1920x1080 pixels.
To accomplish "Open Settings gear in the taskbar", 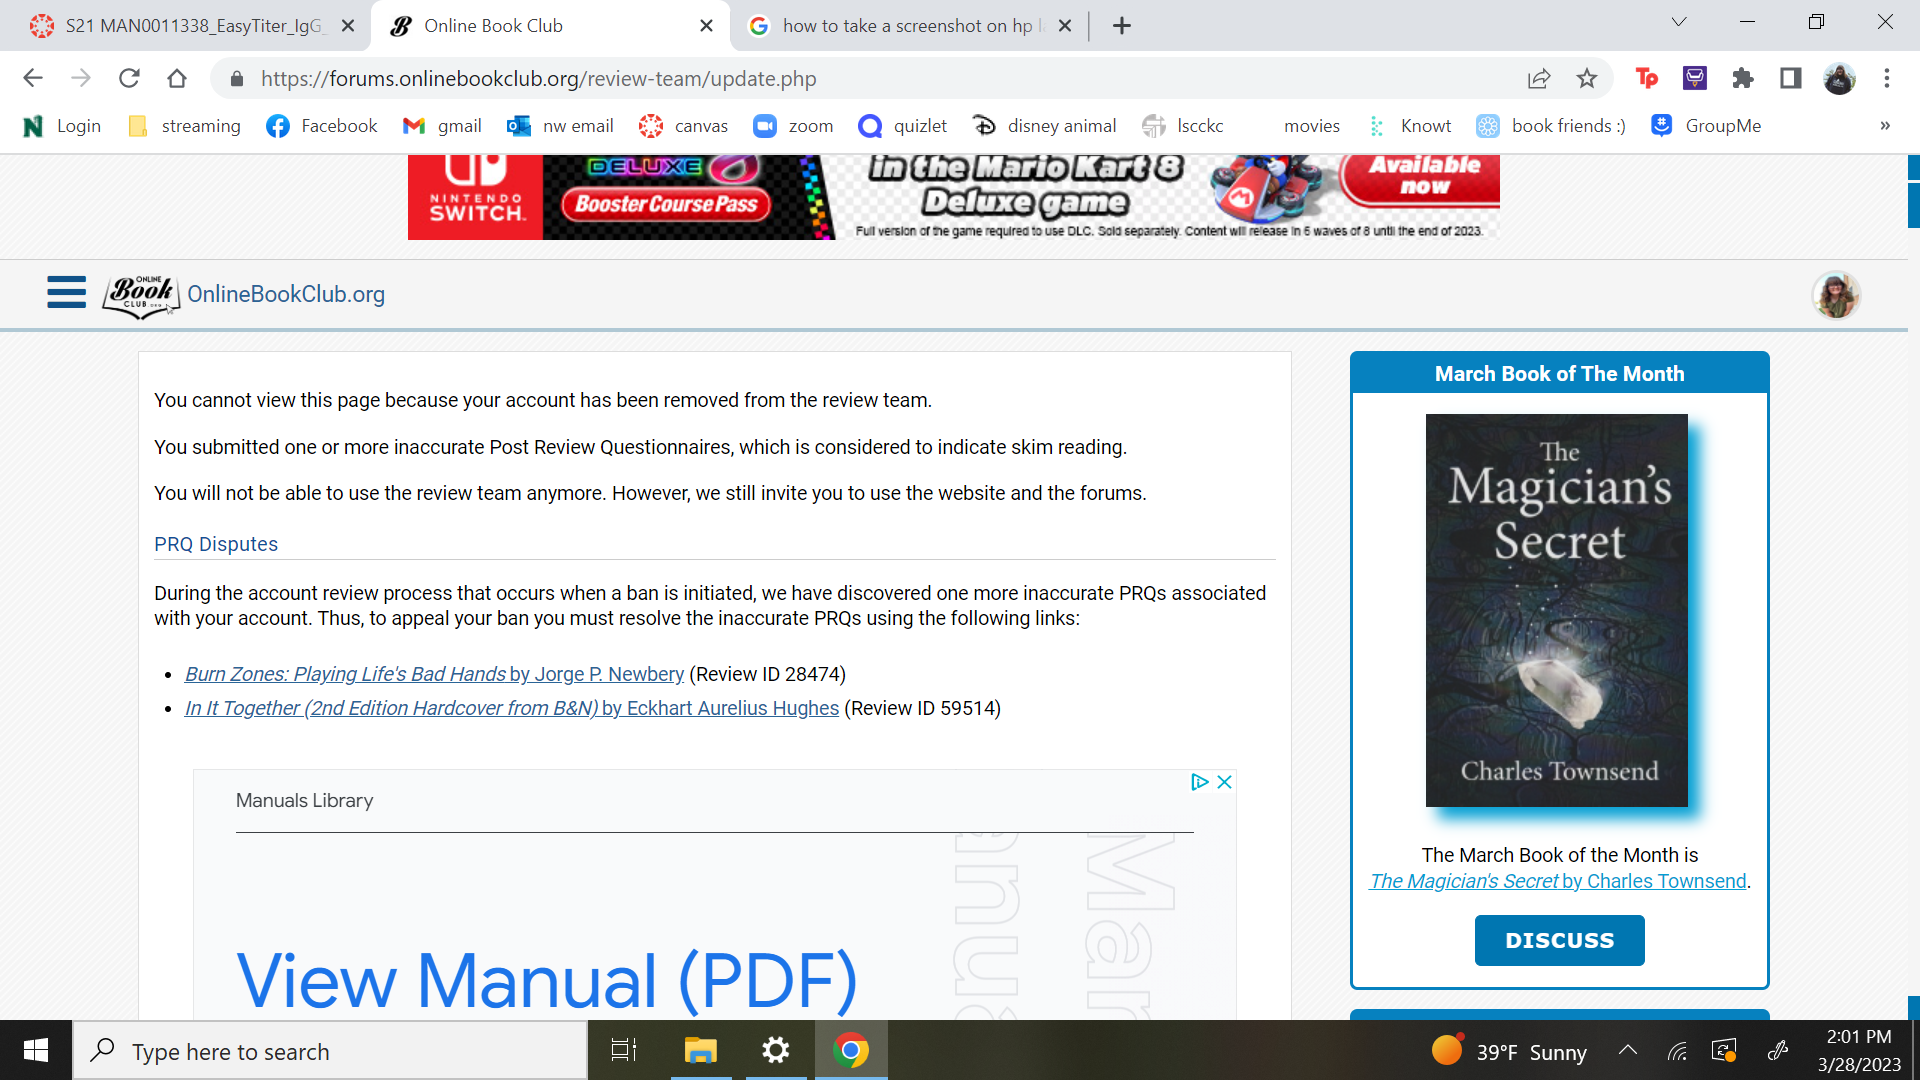I will point(776,1051).
